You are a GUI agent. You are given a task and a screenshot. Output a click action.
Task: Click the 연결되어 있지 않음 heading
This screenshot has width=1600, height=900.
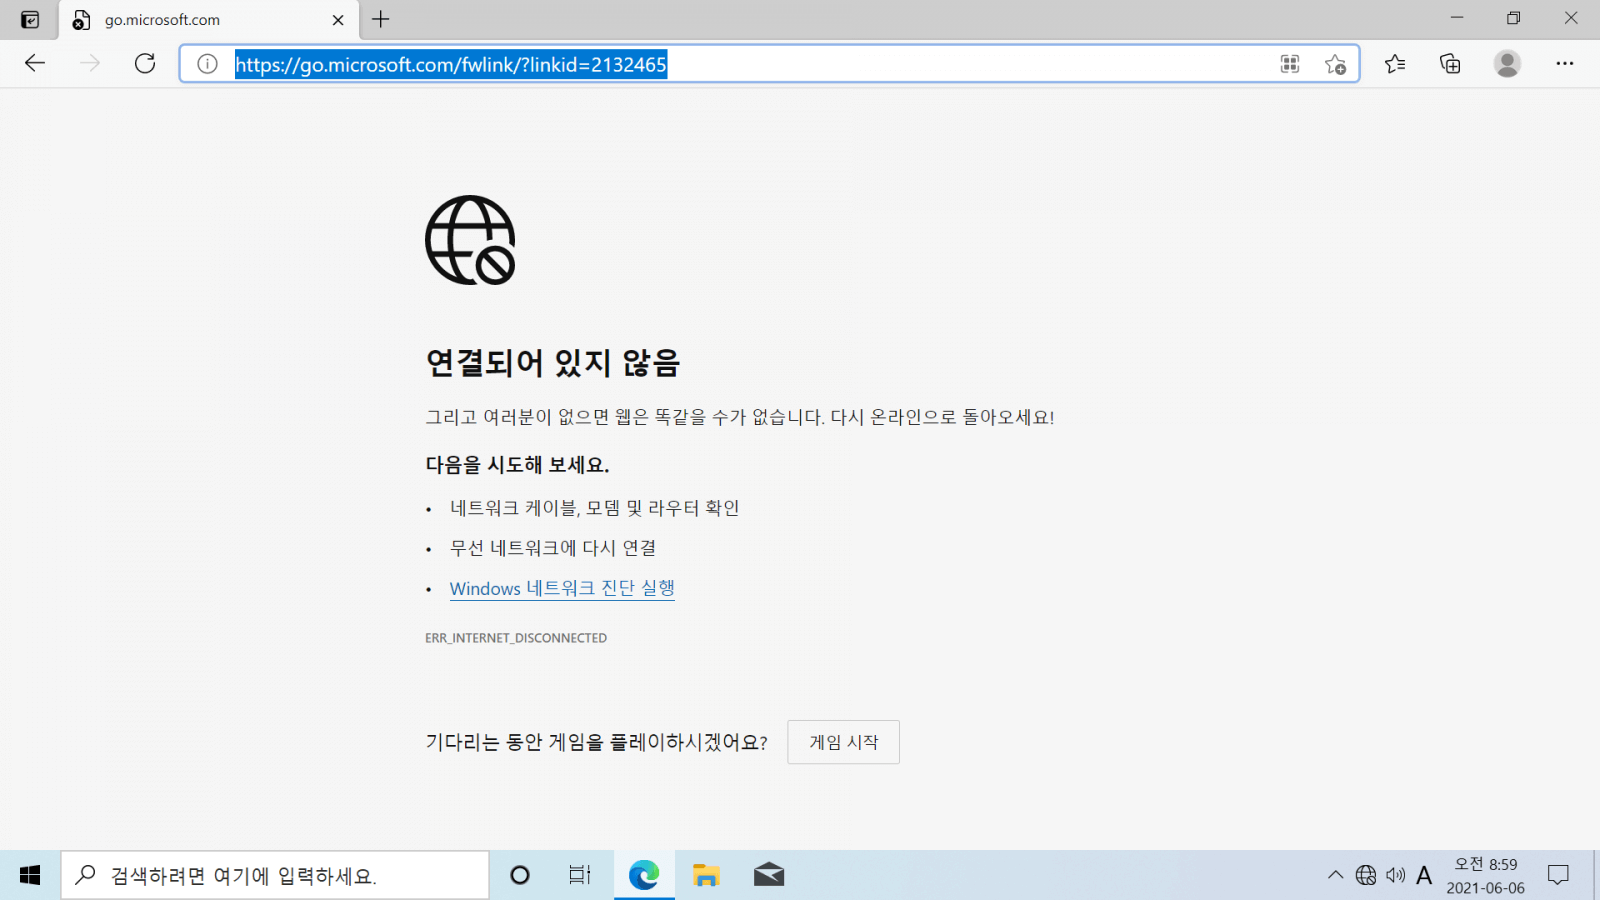click(x=553, y=362)
